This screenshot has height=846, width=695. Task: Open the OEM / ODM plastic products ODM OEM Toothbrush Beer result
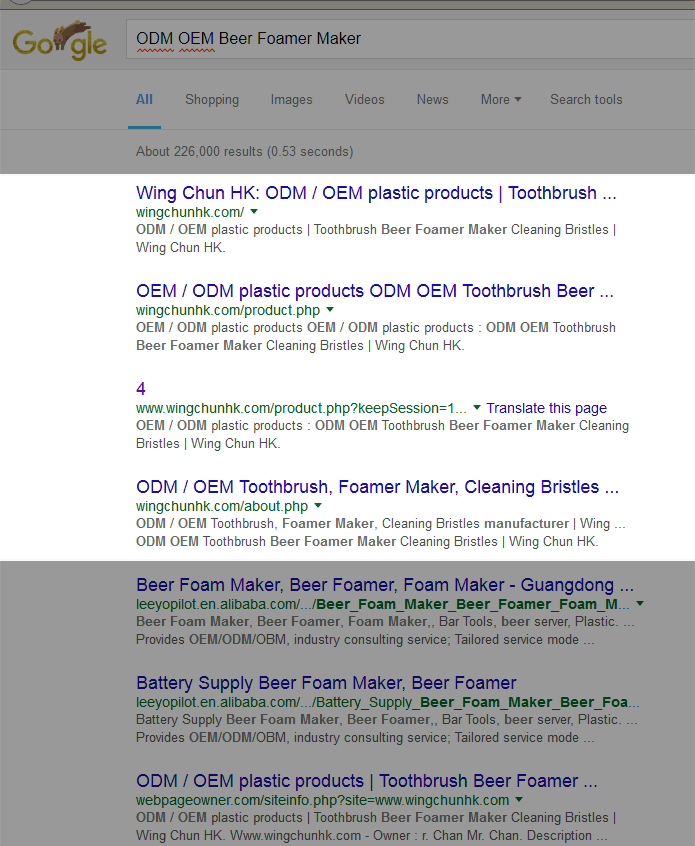tap(375, 291)
